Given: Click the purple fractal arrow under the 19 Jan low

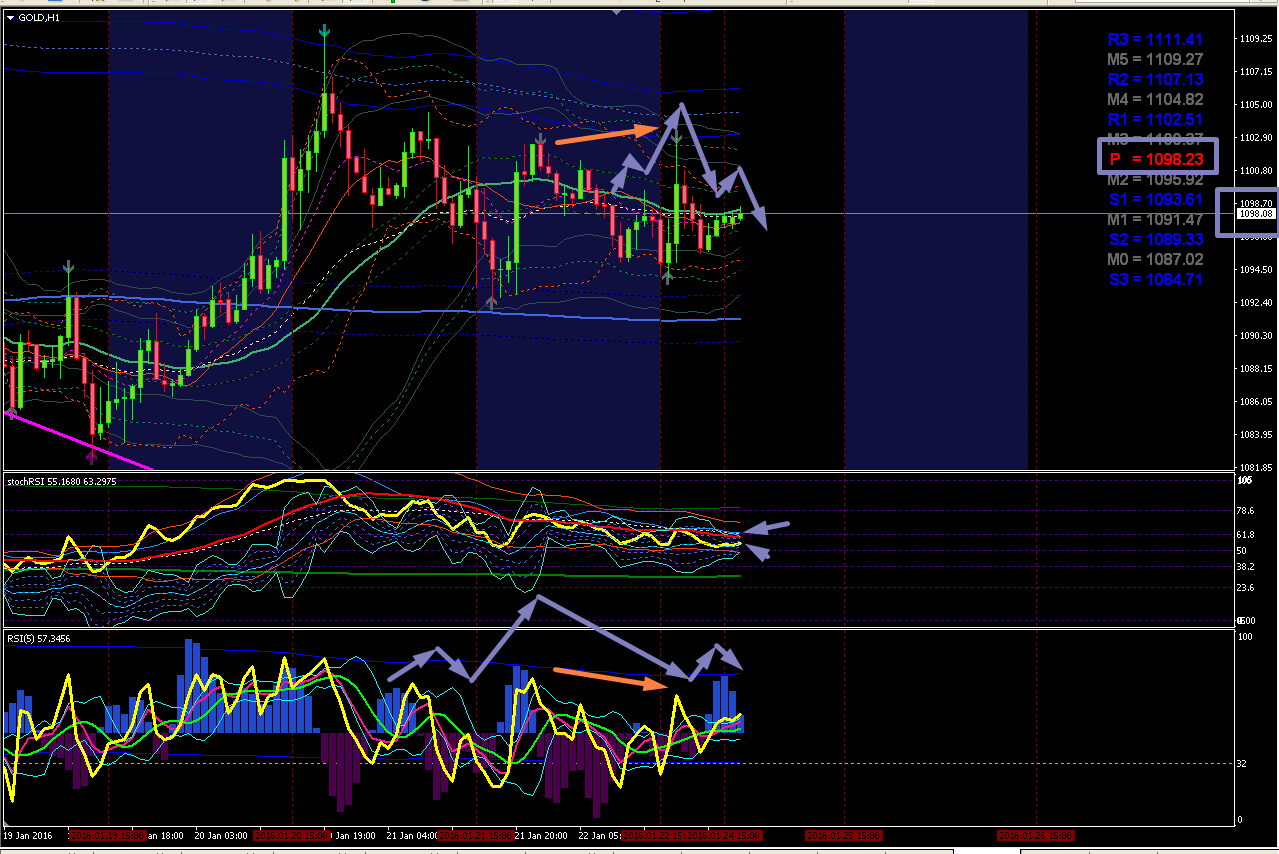Looking at the screenshot, I should pyautogui.click(x=92, y=455).
